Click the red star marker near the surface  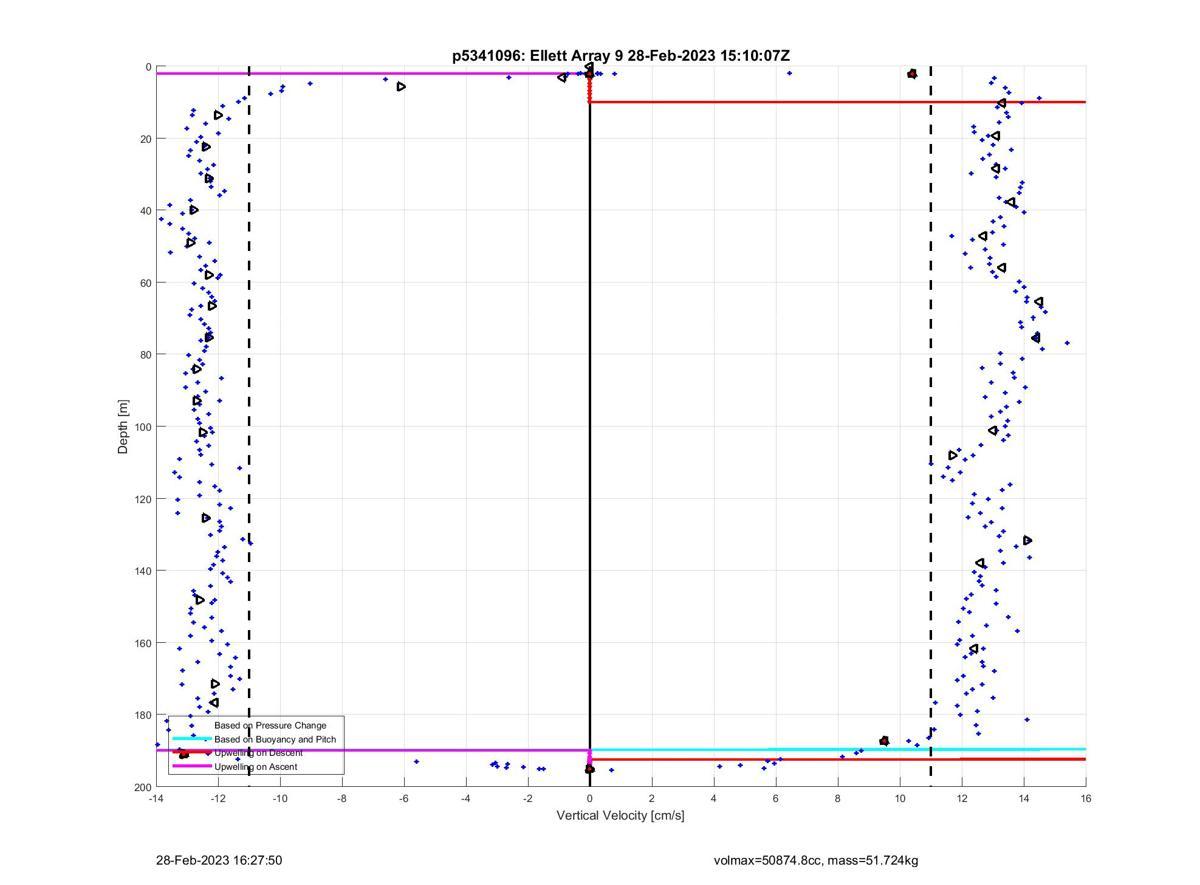tap(912, 74)
